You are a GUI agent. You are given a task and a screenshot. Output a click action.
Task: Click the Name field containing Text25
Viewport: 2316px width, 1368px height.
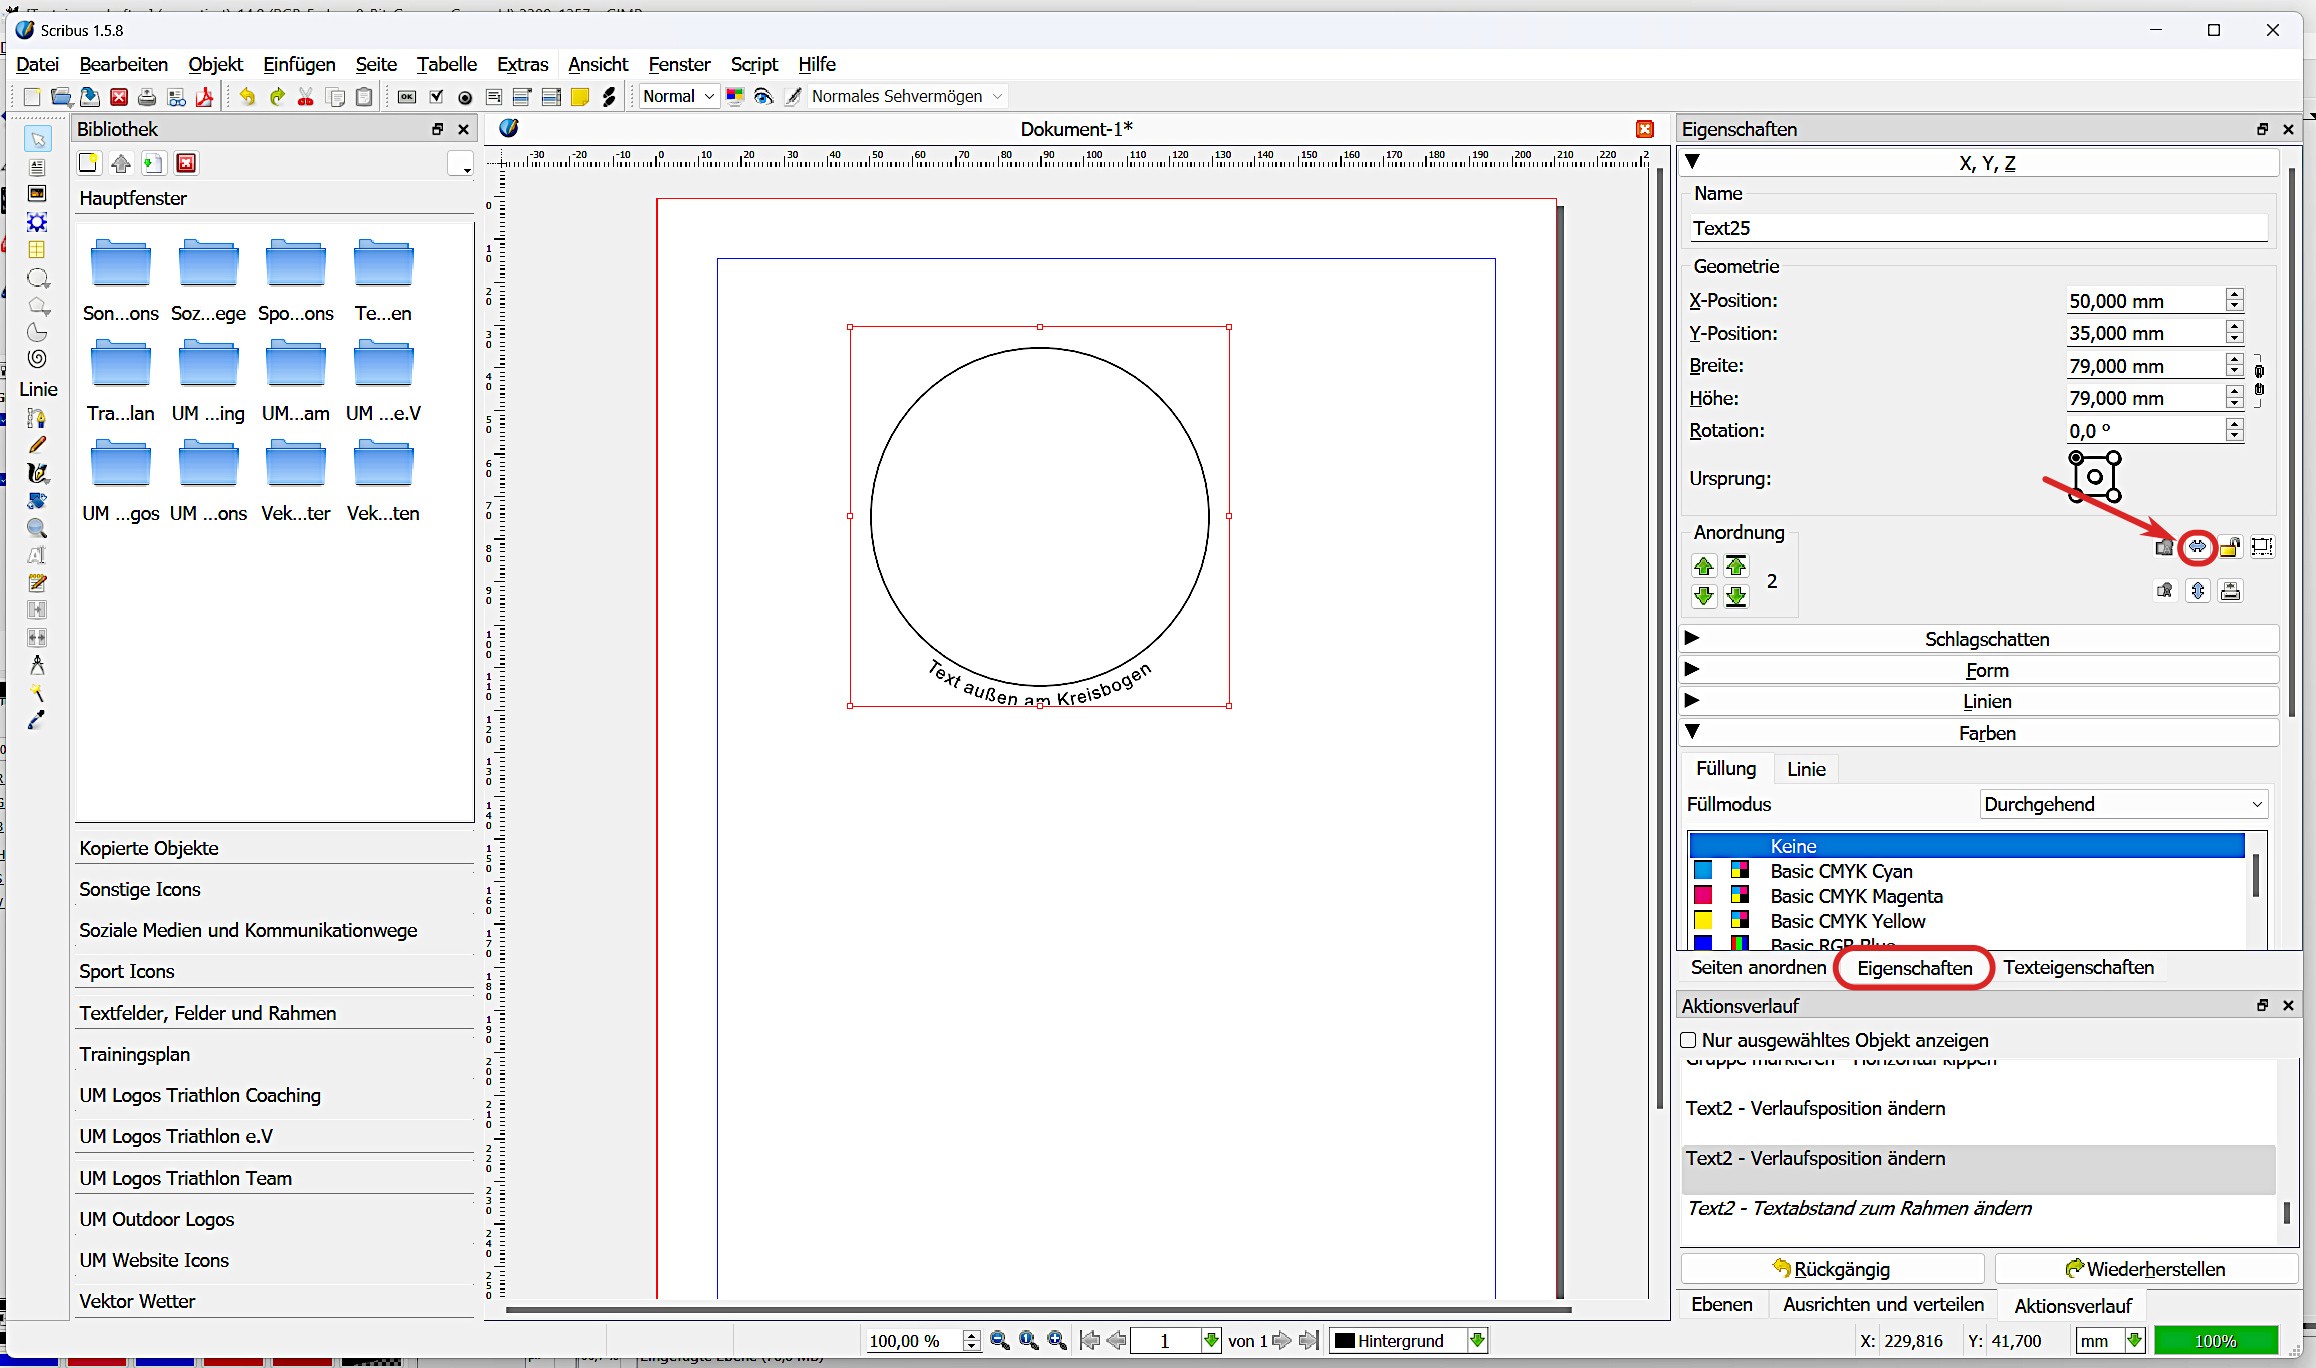tap(1976, 228)
